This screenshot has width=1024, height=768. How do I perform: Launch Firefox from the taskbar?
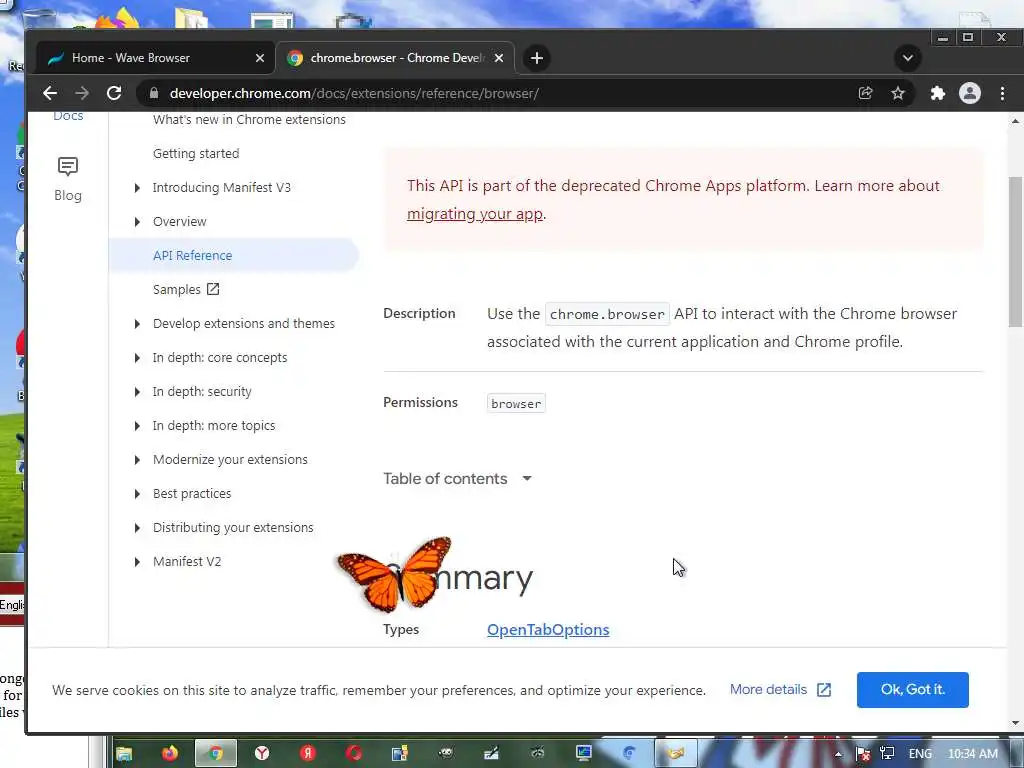point(170,754)
